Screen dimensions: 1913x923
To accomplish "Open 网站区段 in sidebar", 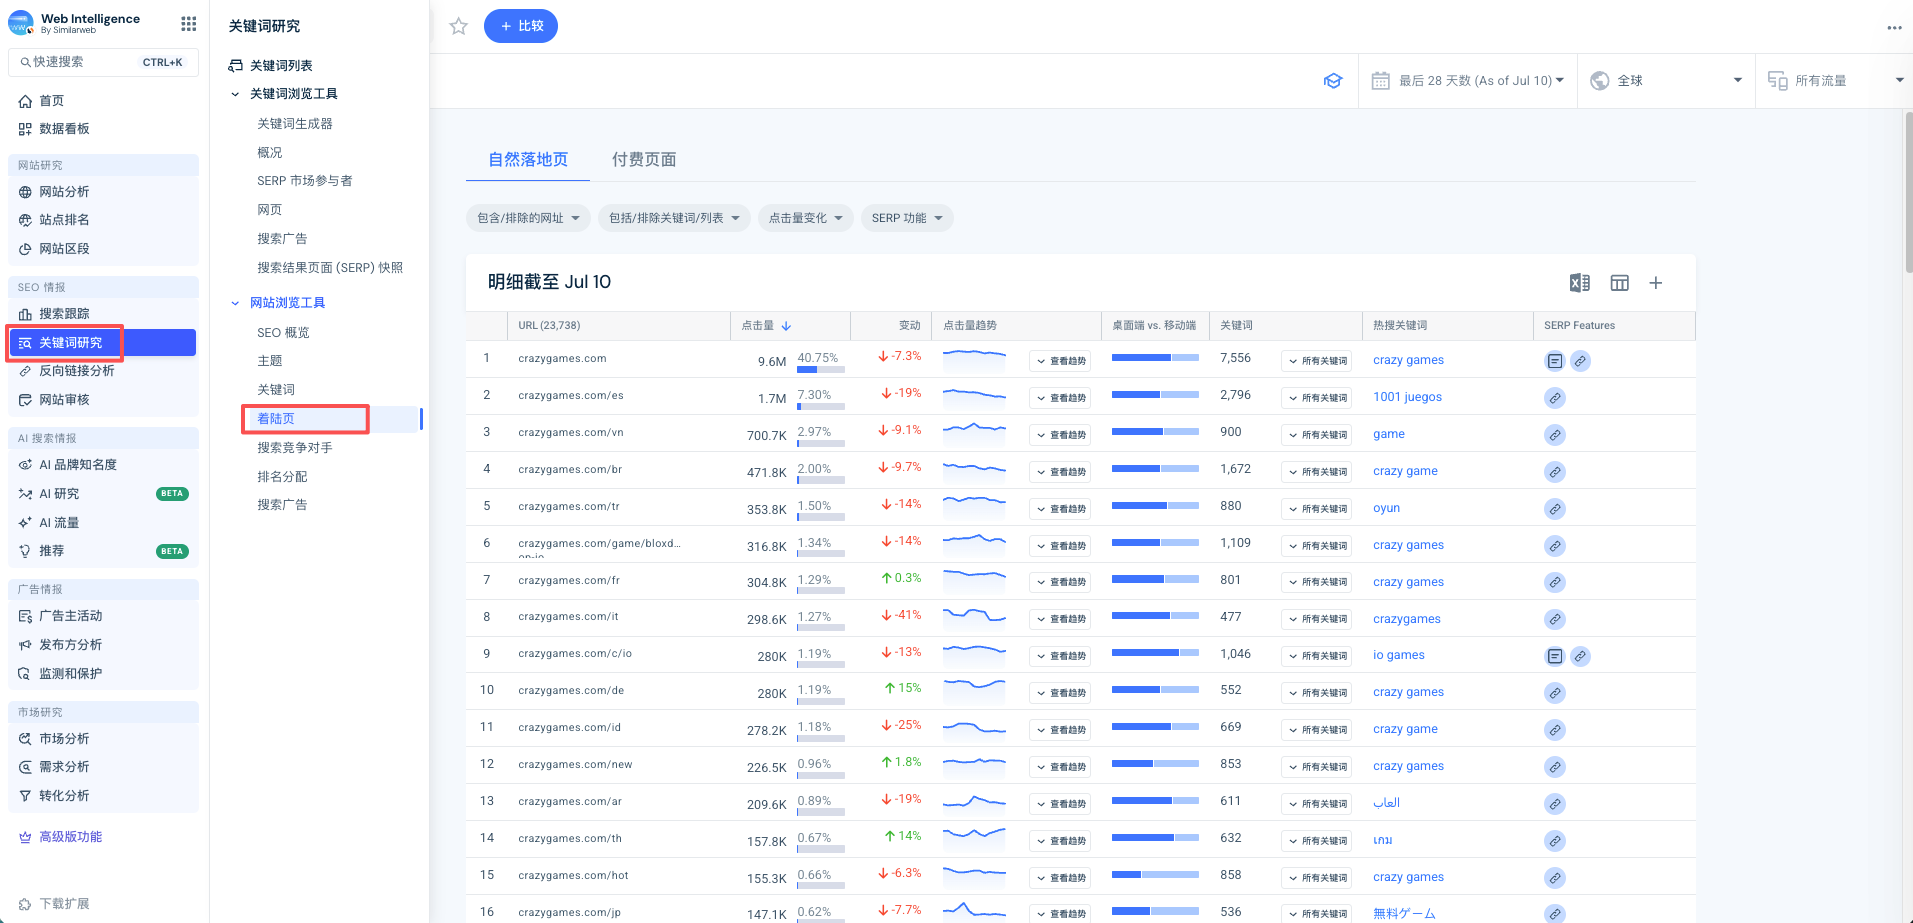I will [x=64, y=249].
